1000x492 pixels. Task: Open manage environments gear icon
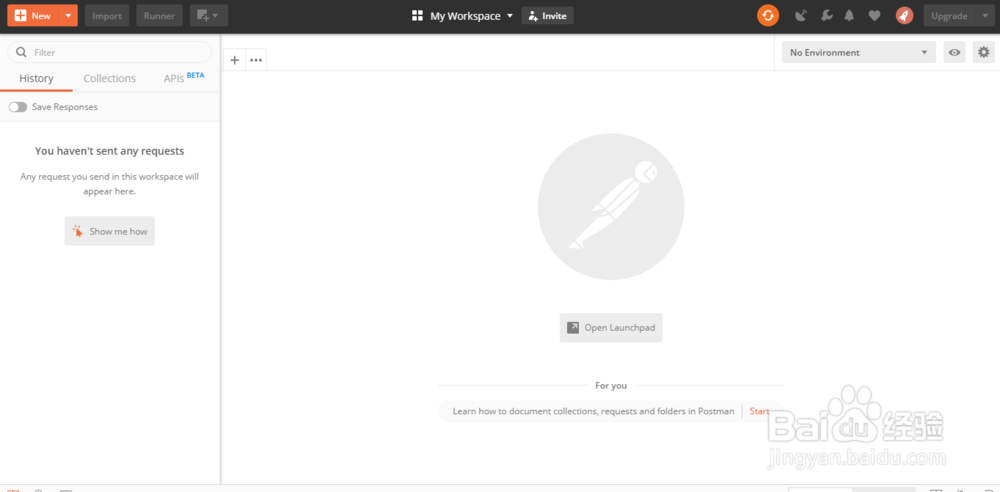coord(984,52)
